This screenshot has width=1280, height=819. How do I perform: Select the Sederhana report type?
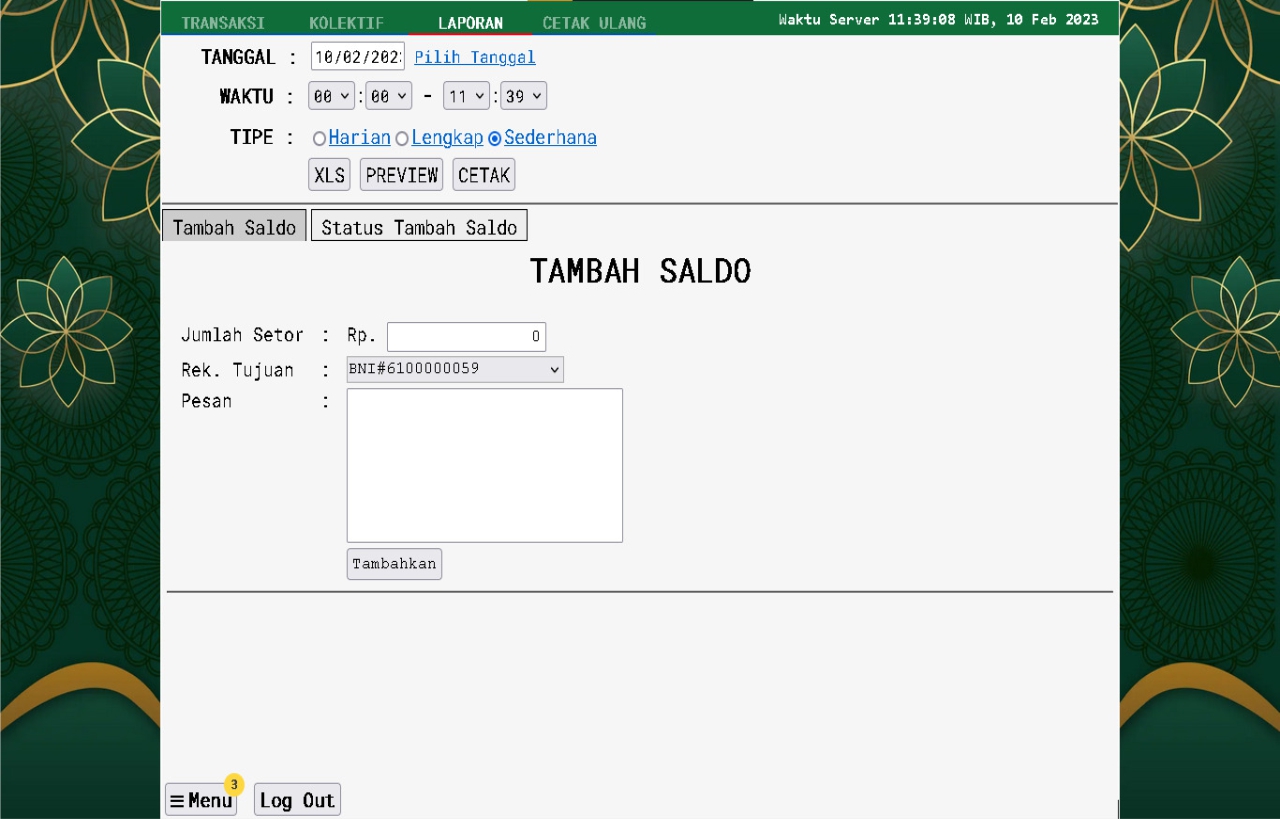tap(495, 138)
